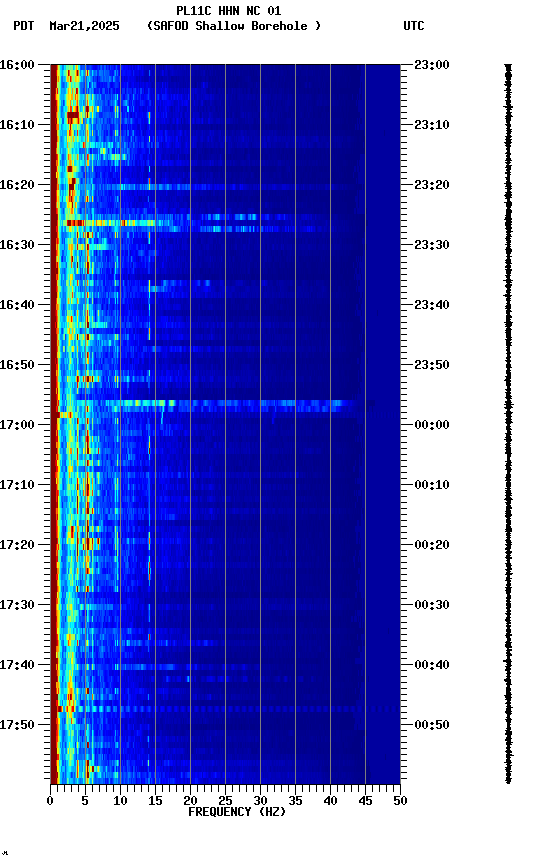
Task: Click the 23:50 UTC time label
Action: (x=432, y=365)
